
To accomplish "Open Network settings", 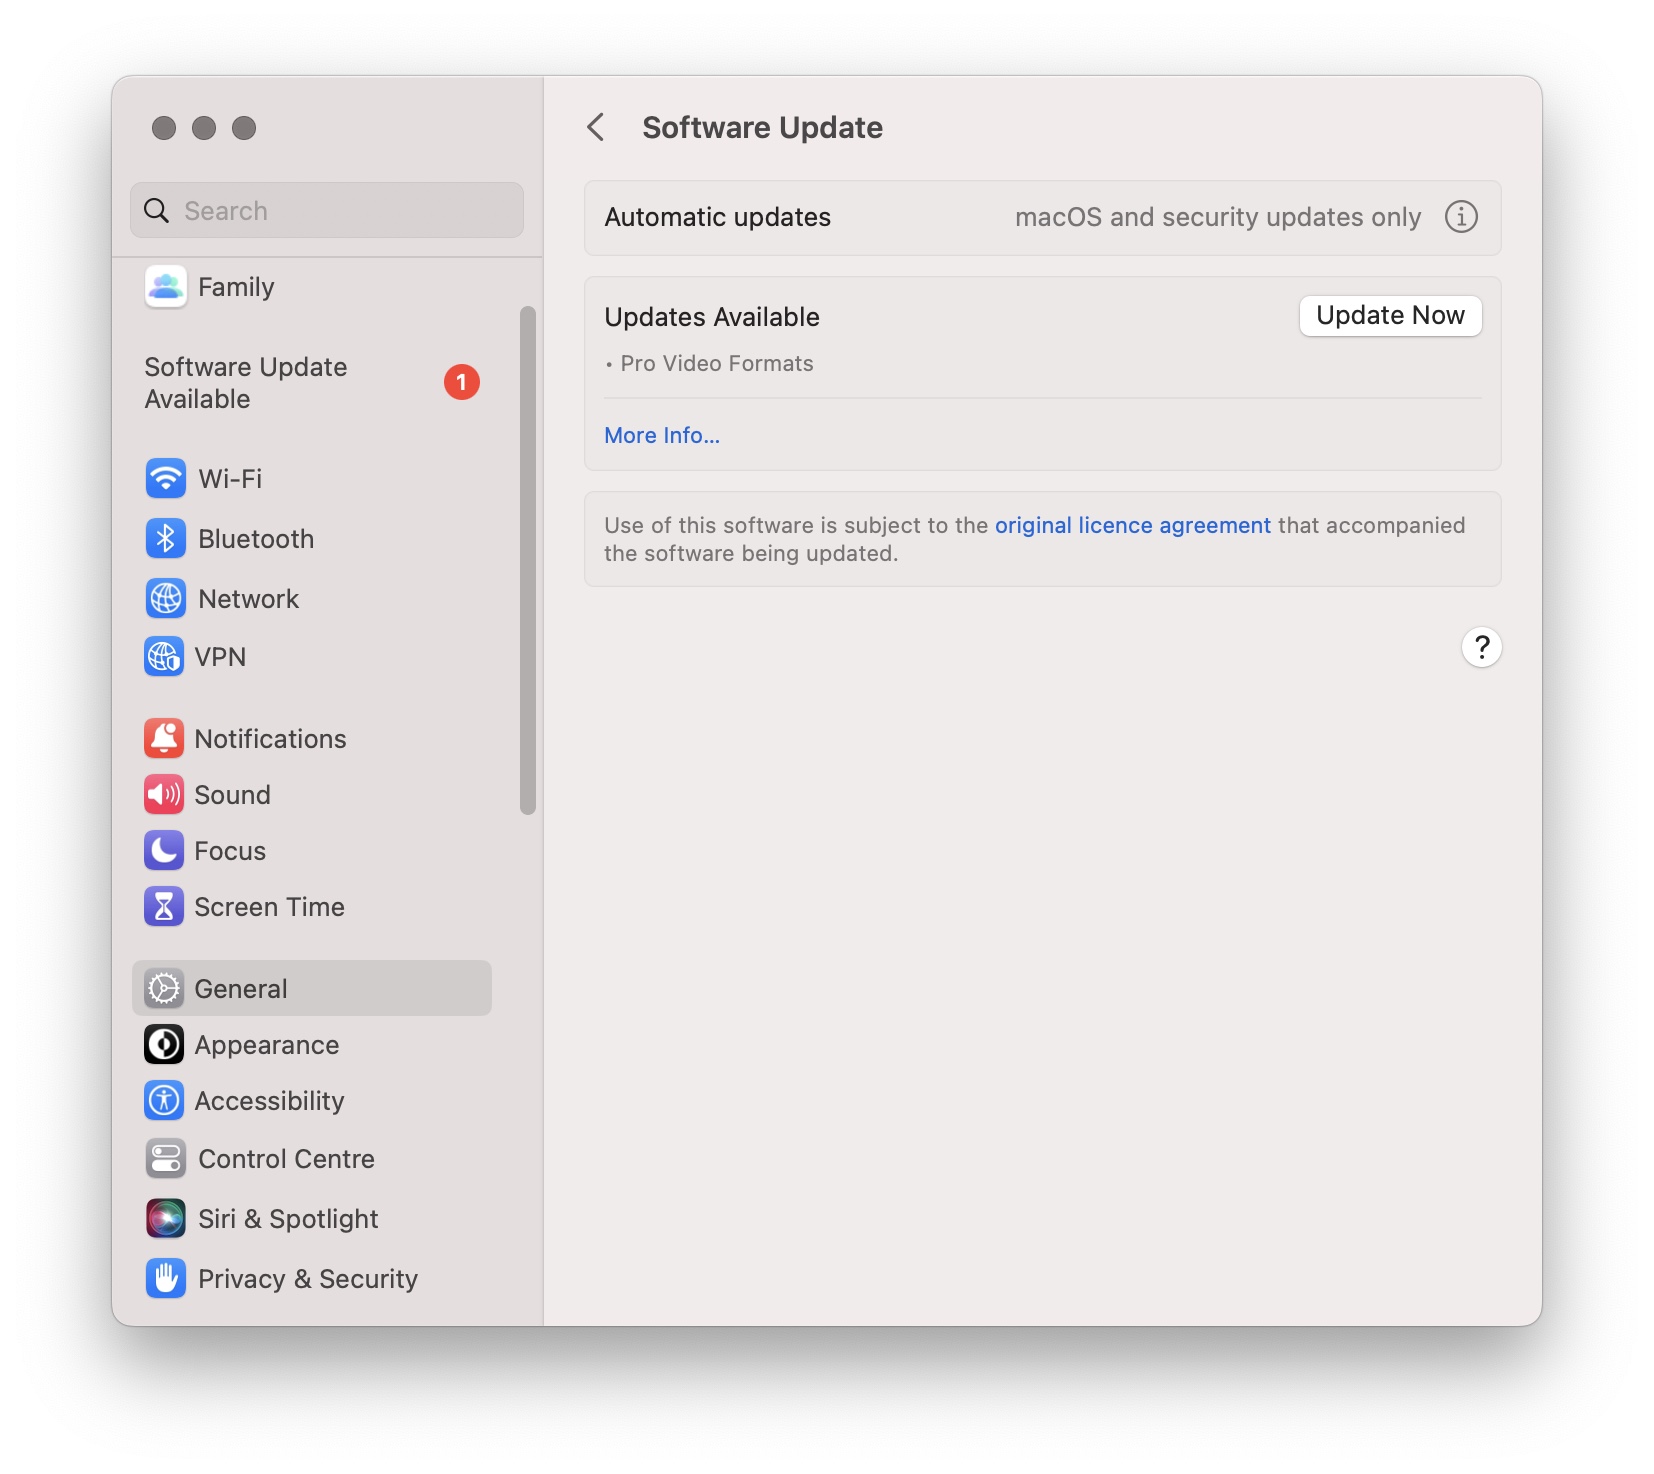I will [x=165, y=598].
